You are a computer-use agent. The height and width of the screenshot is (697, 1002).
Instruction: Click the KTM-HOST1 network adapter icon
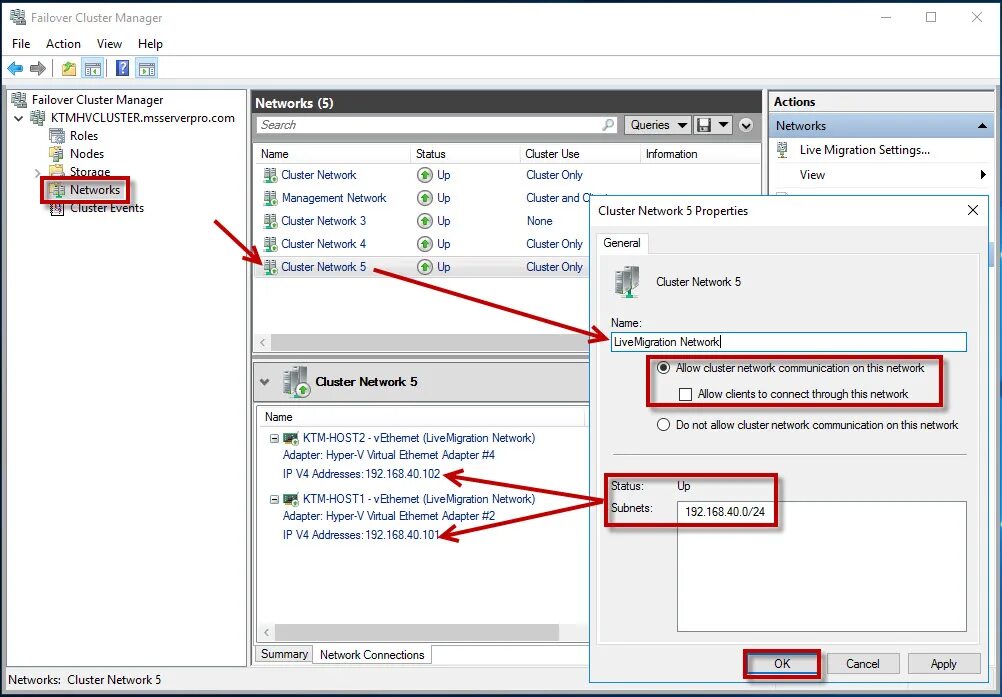coord(291,499)
